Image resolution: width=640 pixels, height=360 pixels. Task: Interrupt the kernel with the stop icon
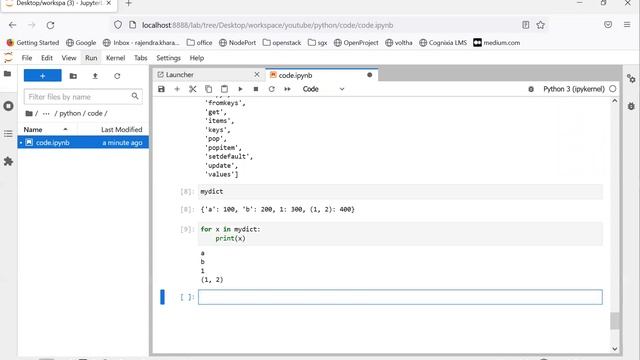point(256,89)
